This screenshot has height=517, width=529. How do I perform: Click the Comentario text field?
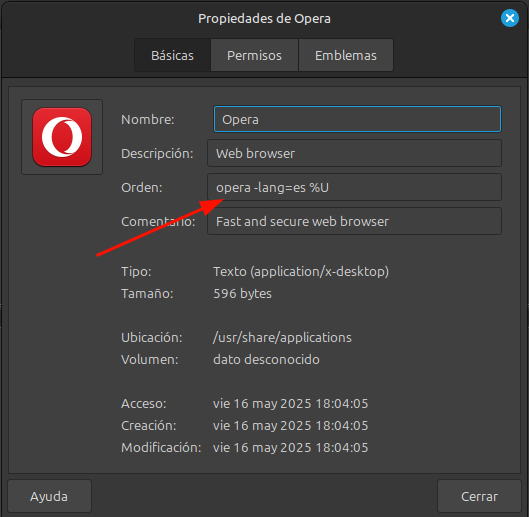pyautogui.click(x=354, y=221)
